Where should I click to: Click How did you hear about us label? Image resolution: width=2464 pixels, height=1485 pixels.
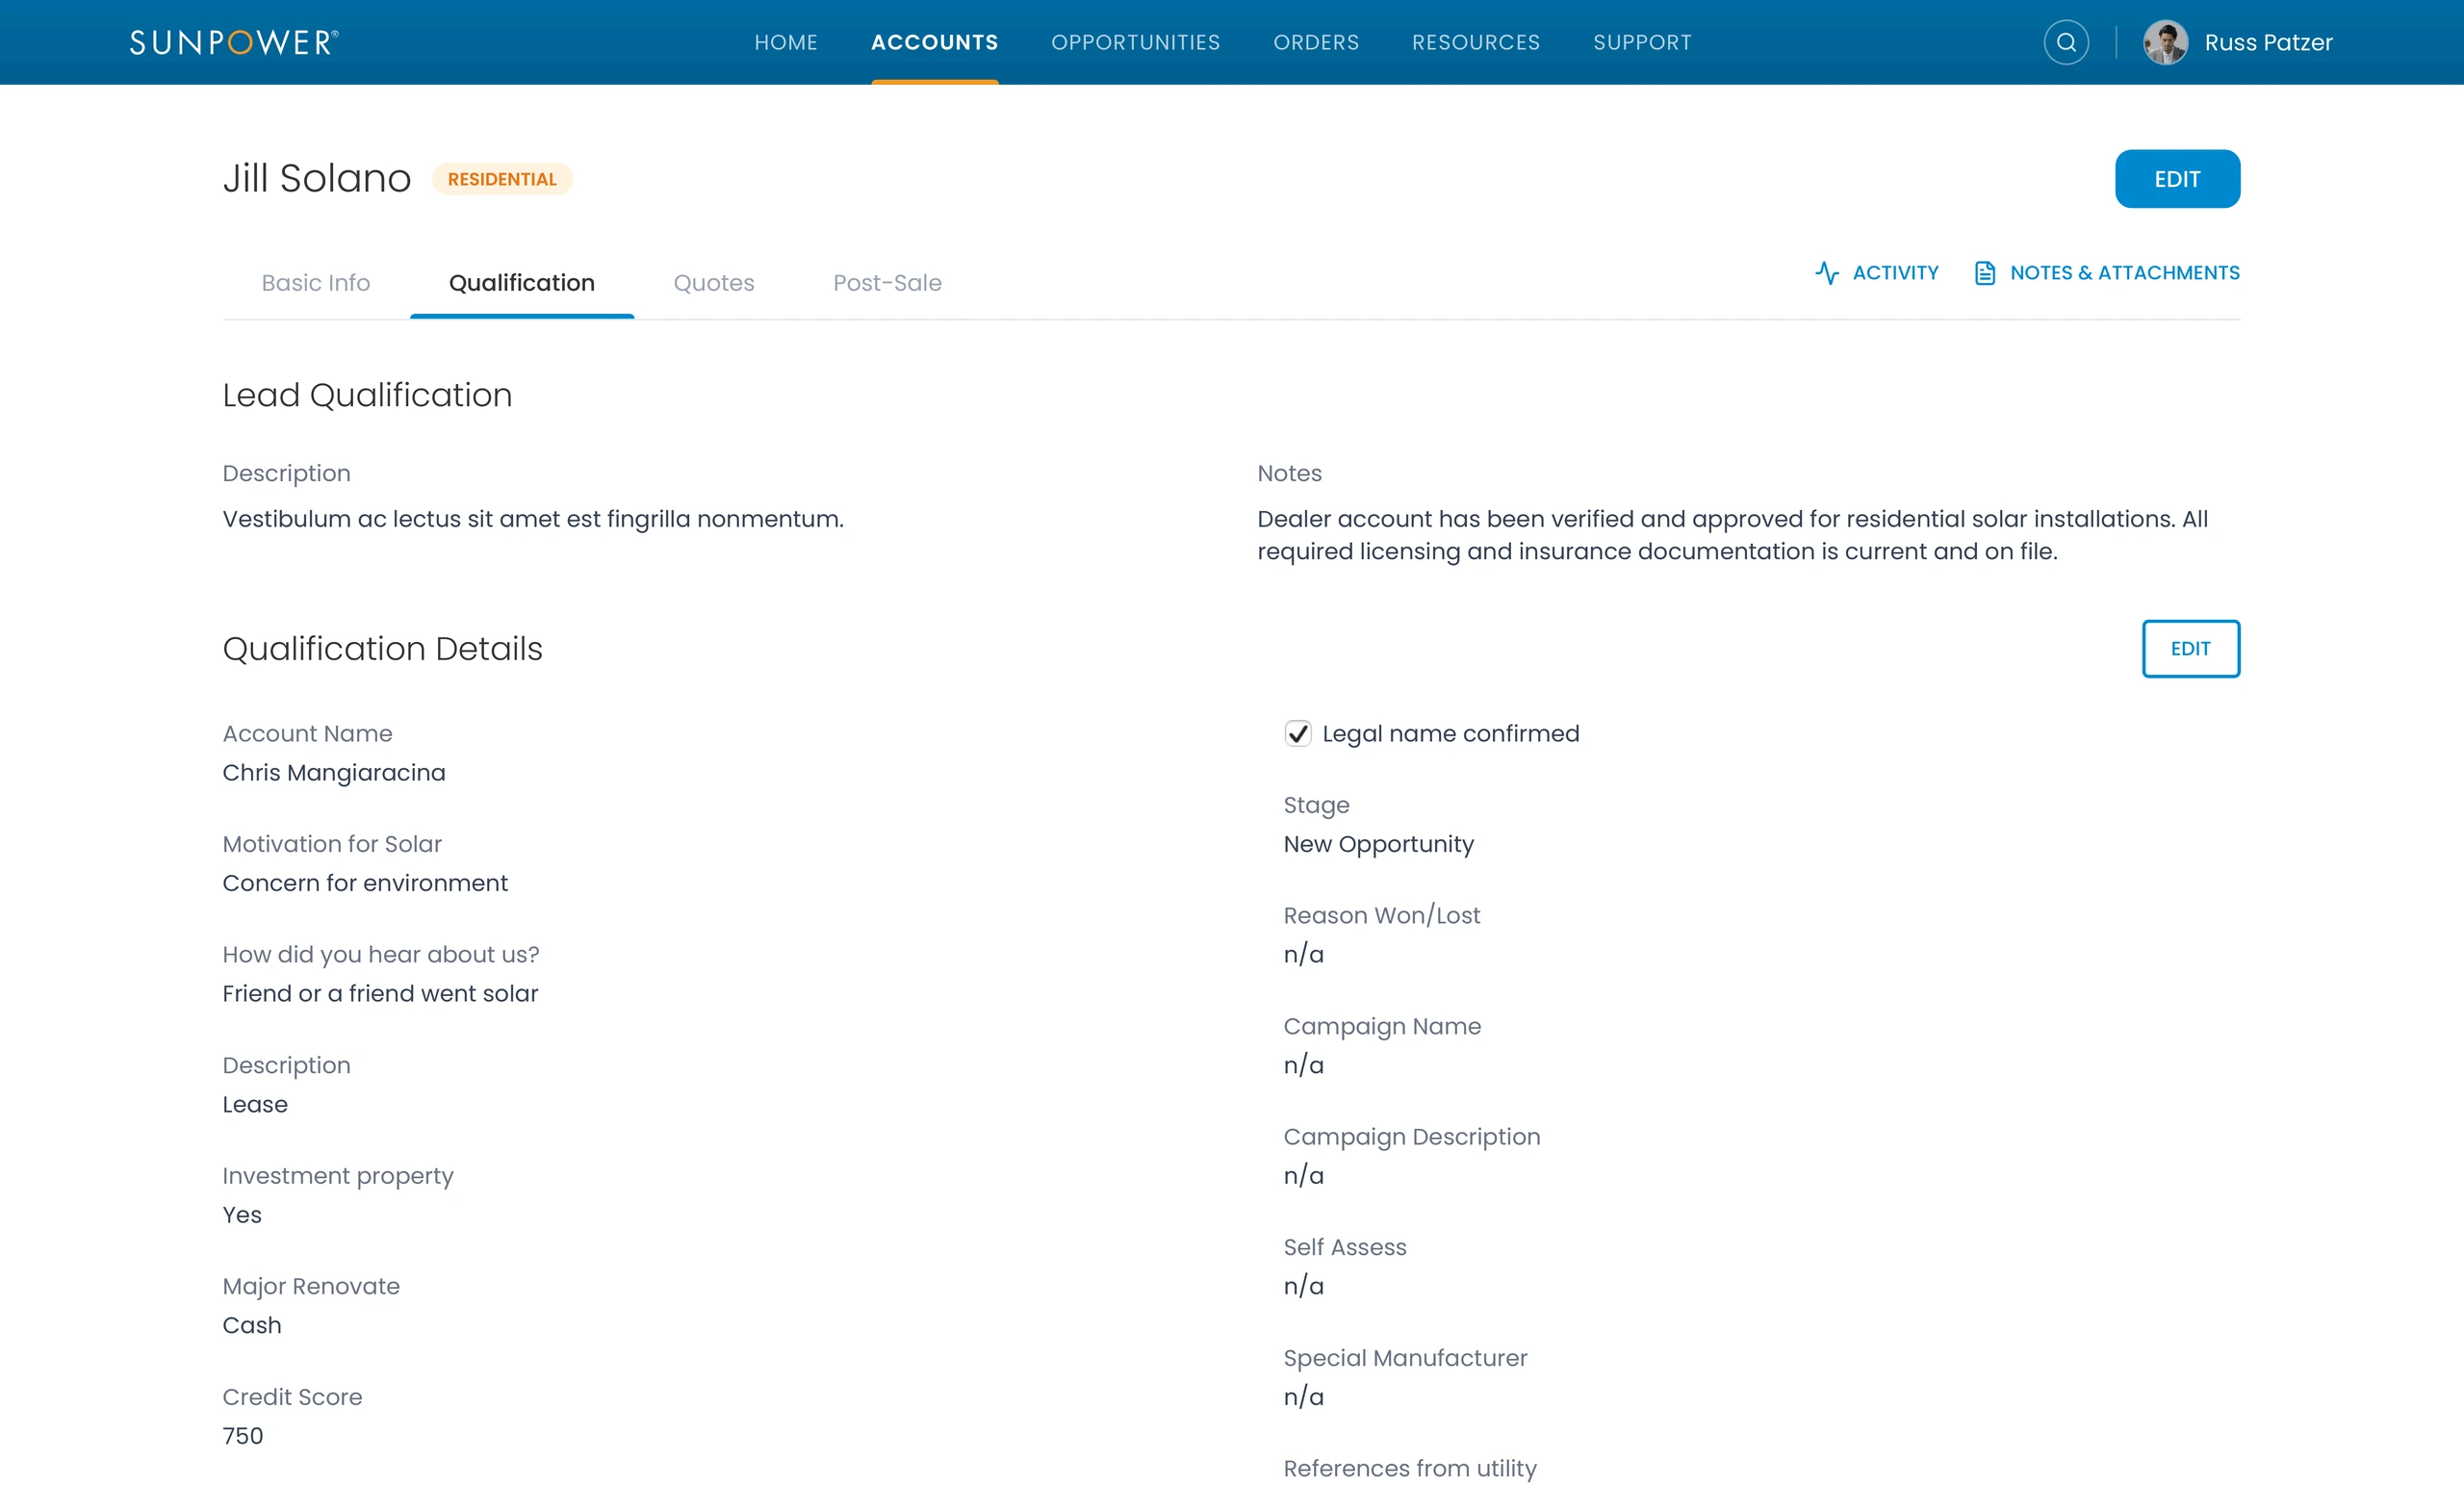tap(381, 954)
